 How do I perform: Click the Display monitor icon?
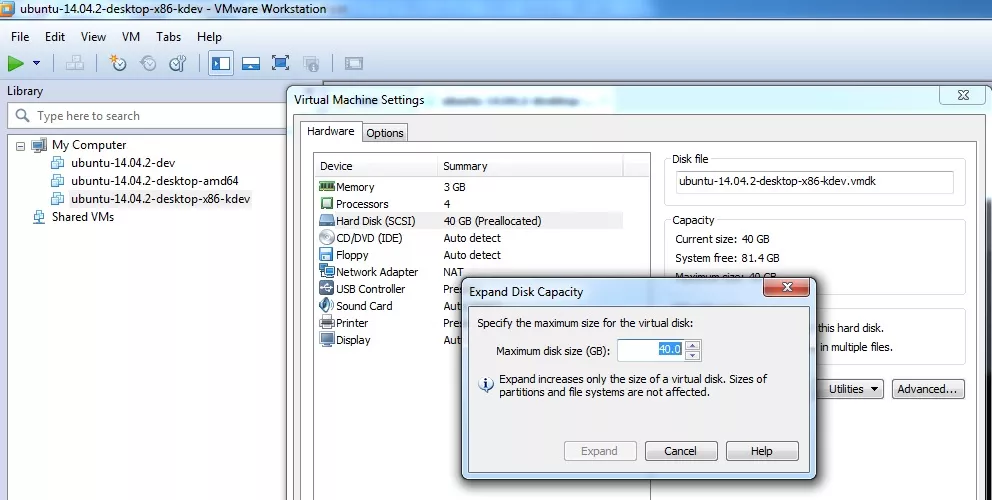click(326, 340)
